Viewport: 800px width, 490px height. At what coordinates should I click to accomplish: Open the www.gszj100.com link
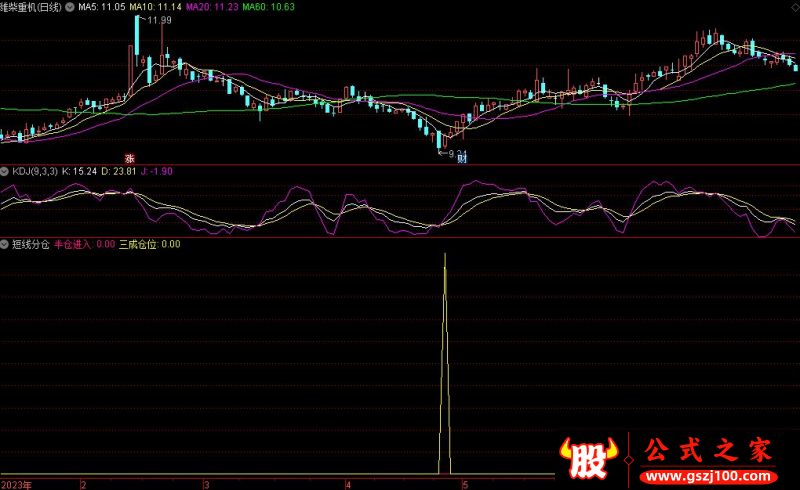[x=712, y=471]
